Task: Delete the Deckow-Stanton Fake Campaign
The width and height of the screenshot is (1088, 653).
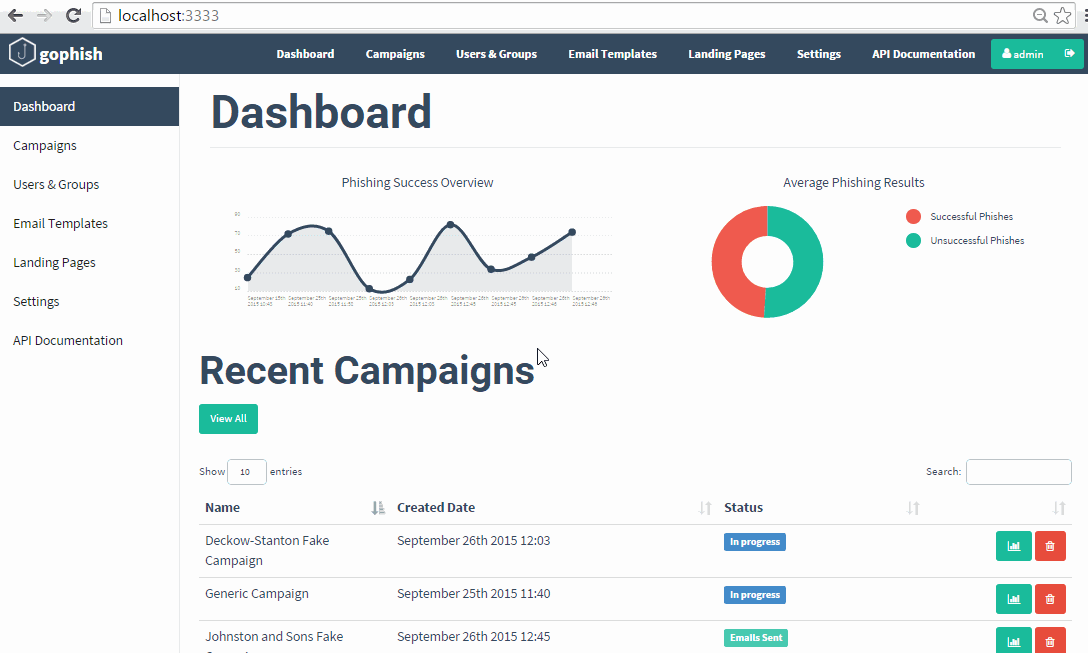Action: 1050,546
